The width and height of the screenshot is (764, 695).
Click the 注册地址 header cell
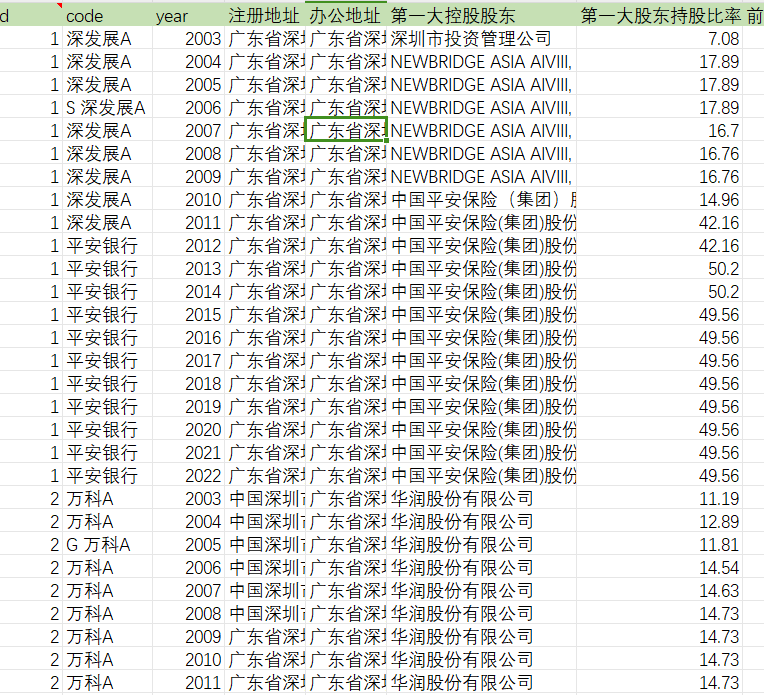click(265, 16)
